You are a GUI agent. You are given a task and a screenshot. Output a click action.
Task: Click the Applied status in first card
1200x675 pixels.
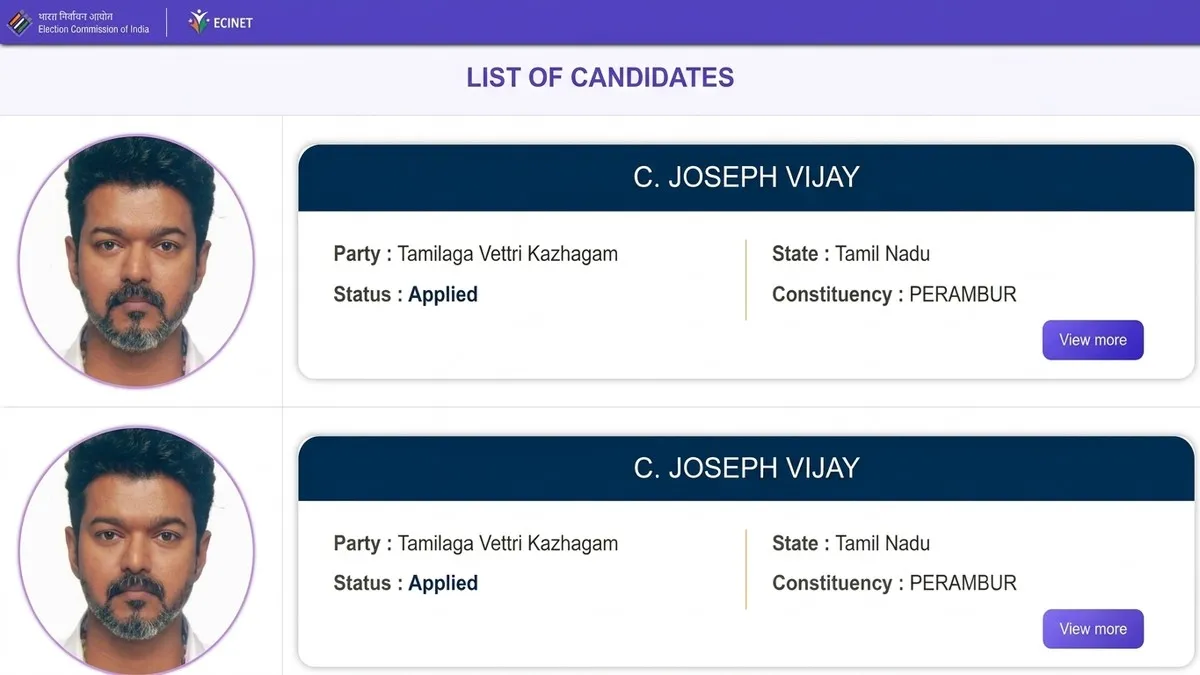coord(443,295)
